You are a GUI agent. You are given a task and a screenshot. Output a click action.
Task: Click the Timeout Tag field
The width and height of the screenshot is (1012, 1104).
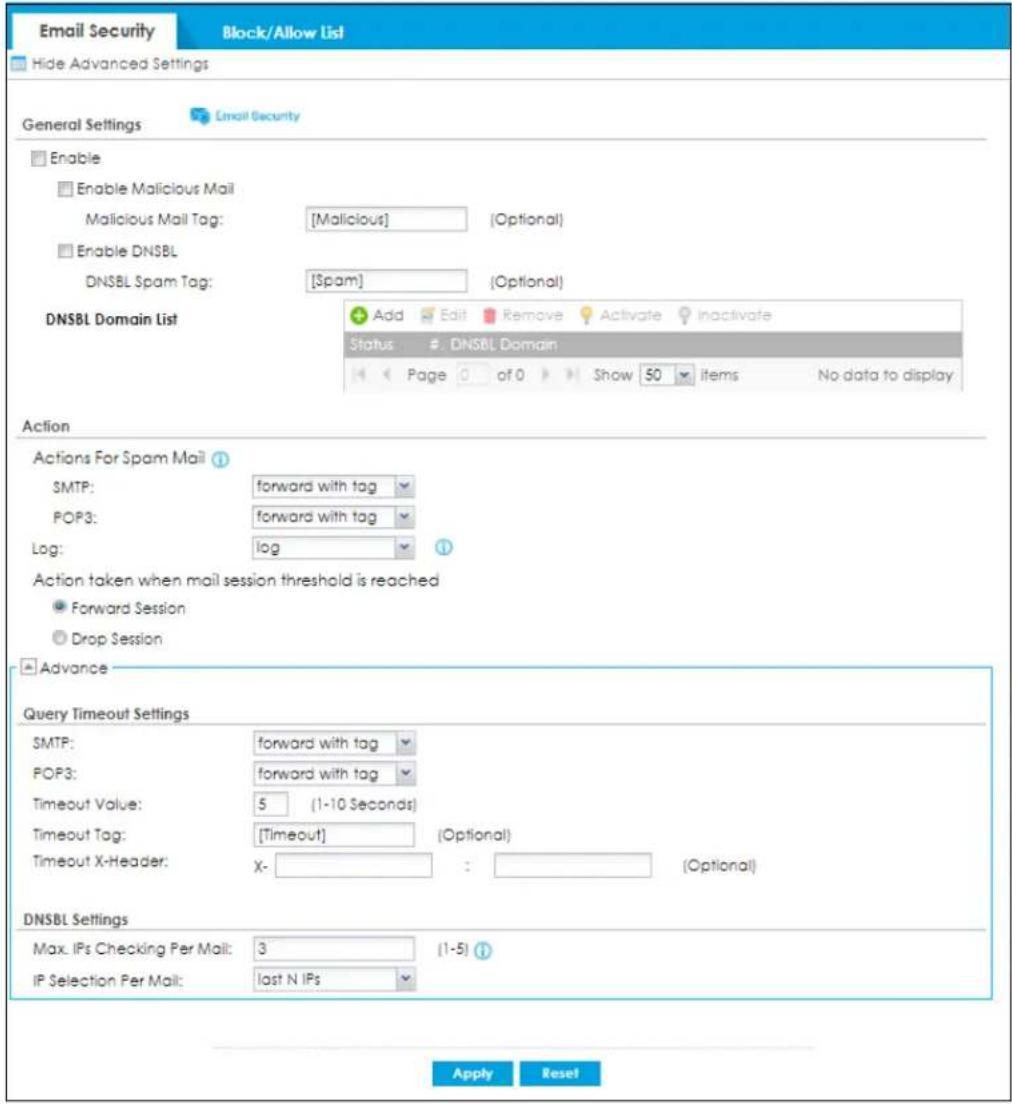point(334,834)
